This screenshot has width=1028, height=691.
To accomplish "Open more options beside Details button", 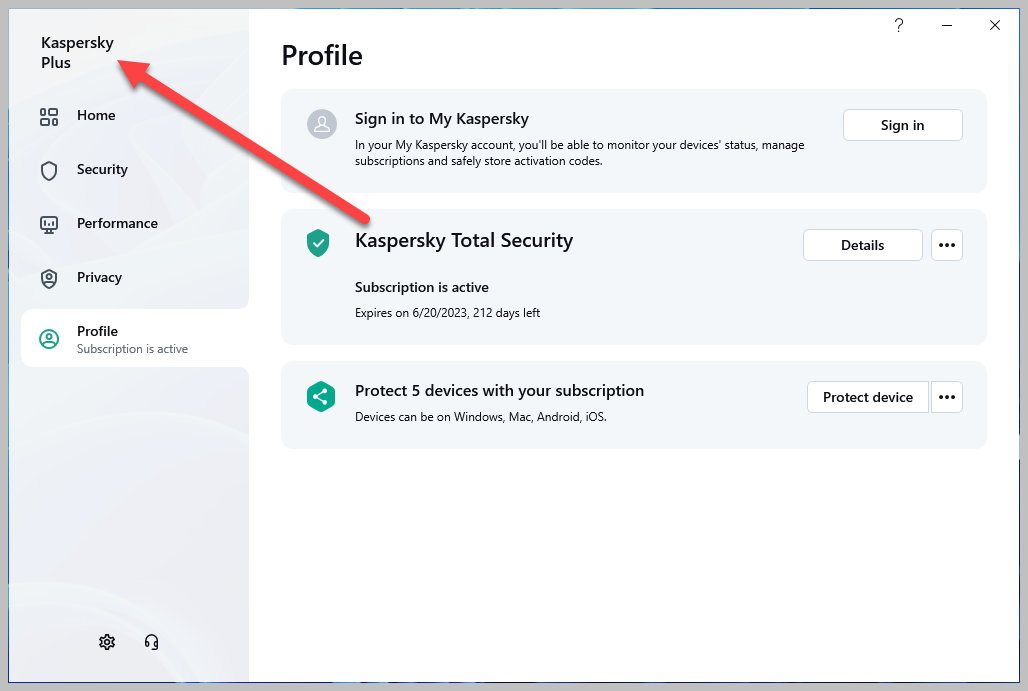I will 947,245.
